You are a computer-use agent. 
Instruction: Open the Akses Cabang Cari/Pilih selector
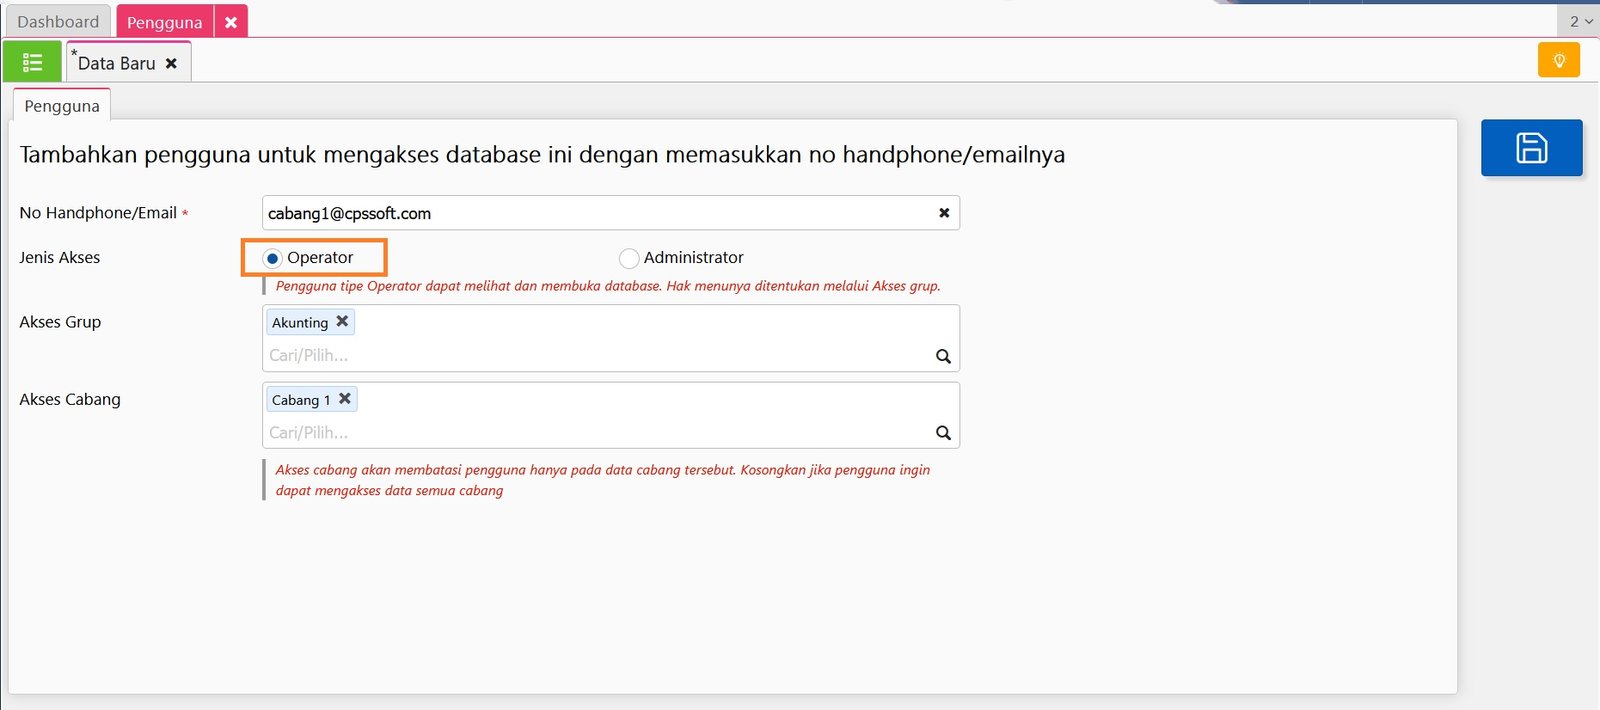click(590, 433)
